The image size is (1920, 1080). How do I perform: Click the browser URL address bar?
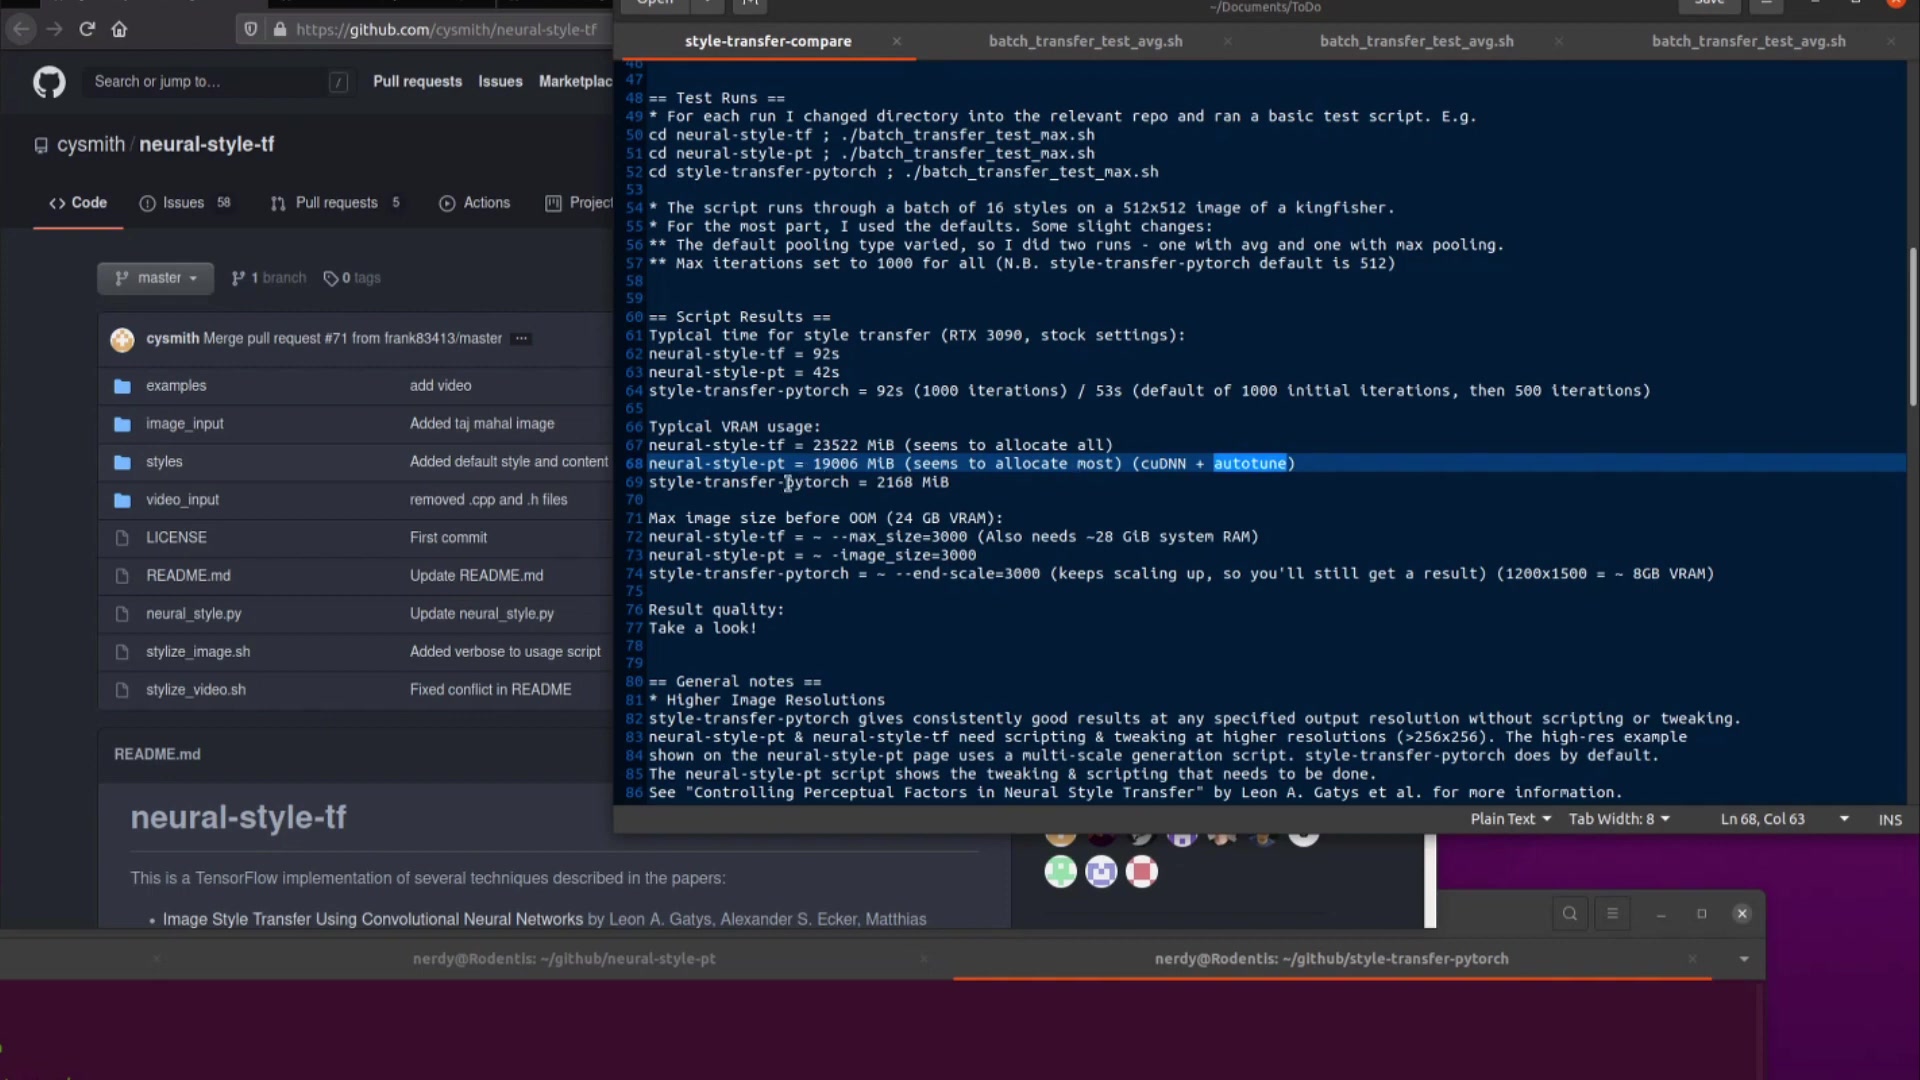(x=447, y=29)
